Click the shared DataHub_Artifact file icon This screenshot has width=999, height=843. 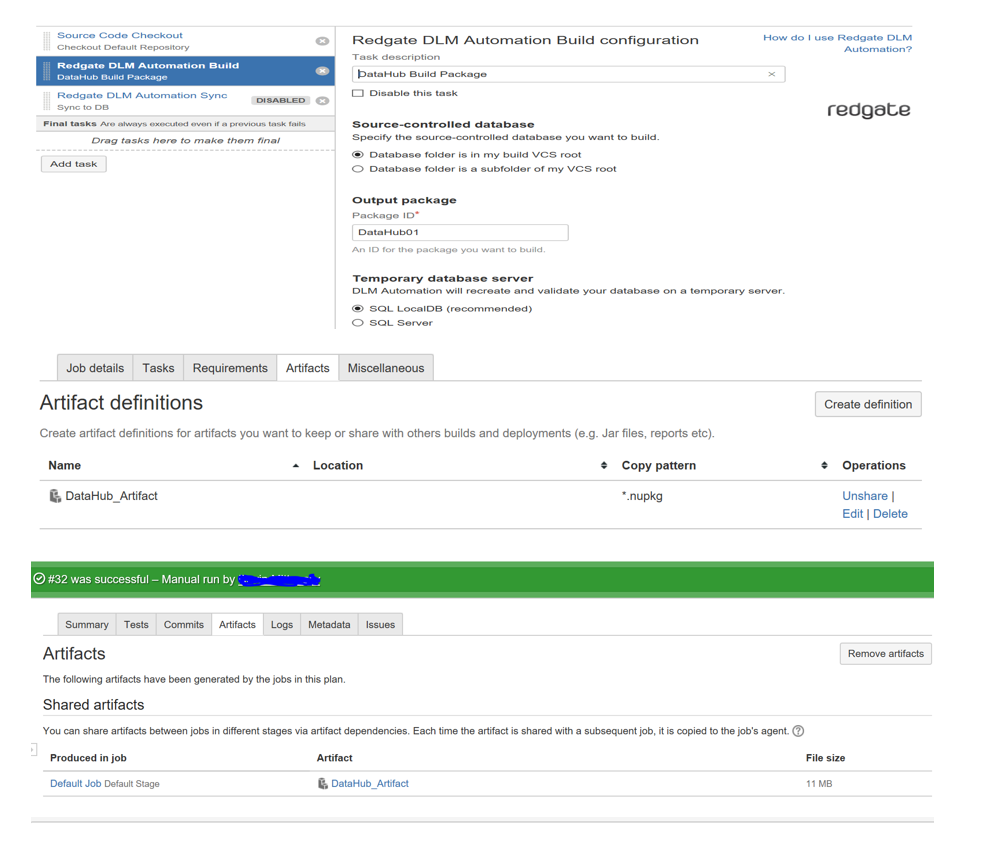tap(323, 784)
